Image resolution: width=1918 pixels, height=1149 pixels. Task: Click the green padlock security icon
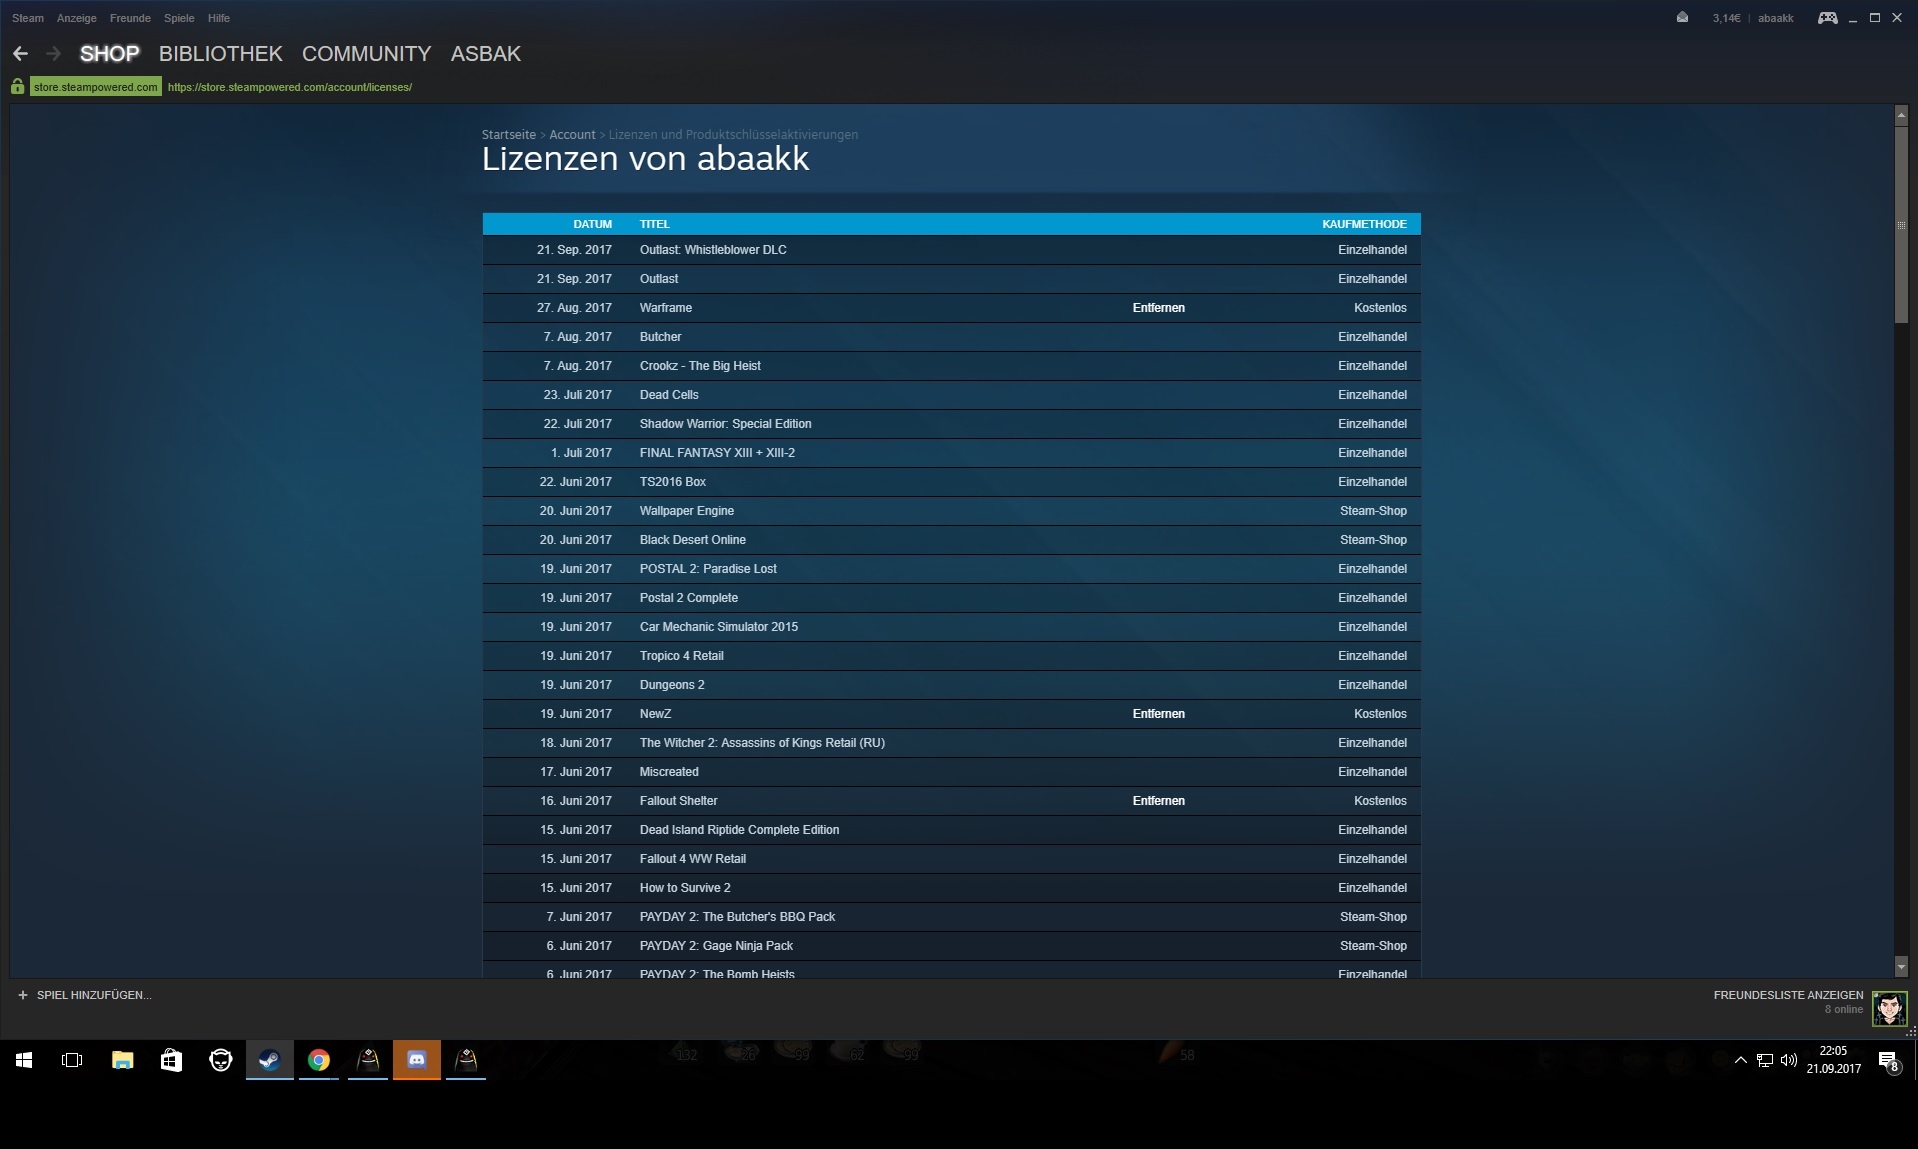(x=18, y=87)
